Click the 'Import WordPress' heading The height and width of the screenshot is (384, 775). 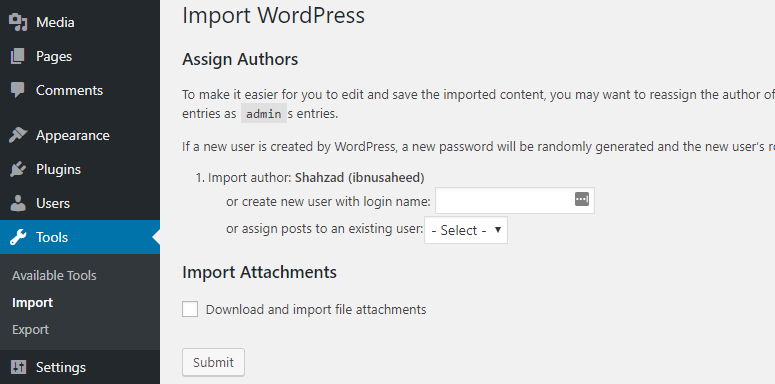[x=273, y=15]
